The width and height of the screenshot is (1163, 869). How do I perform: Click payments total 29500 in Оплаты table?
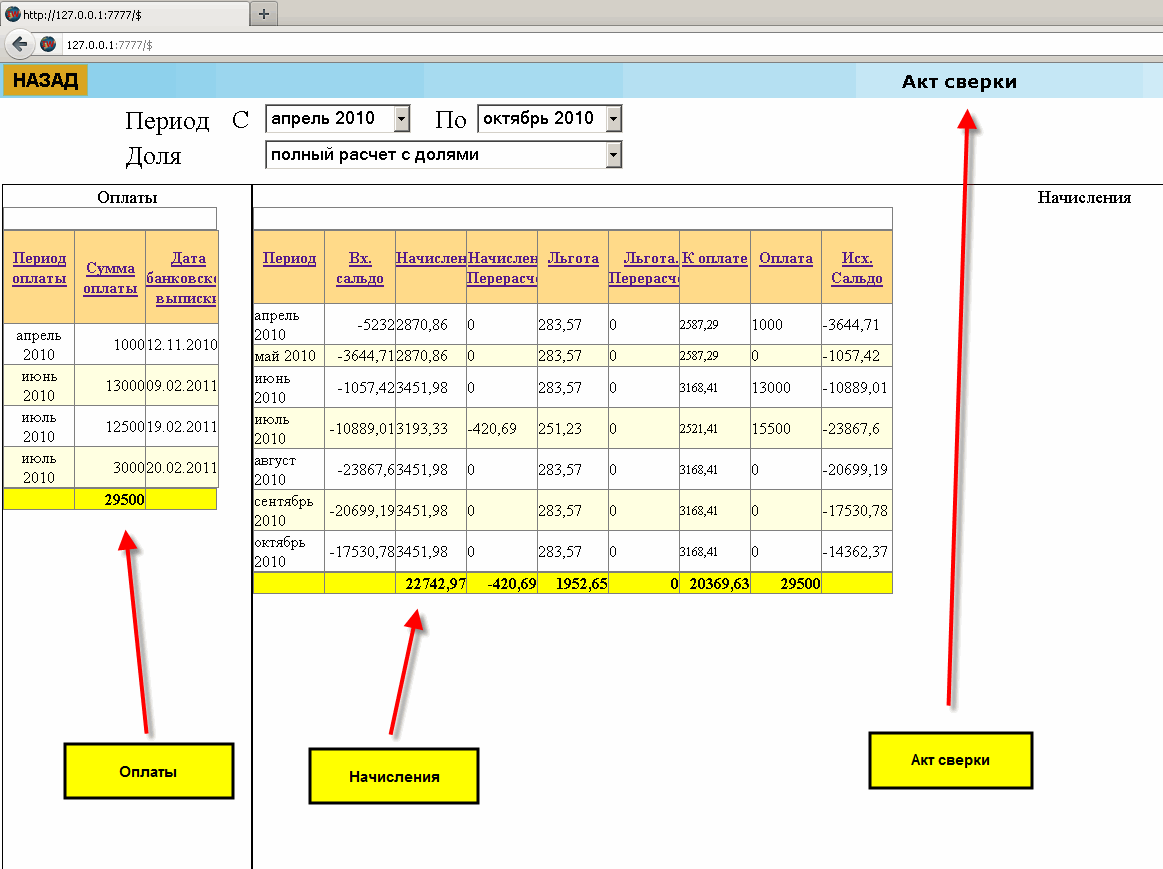pyautogui.click(x=110, y=500)
